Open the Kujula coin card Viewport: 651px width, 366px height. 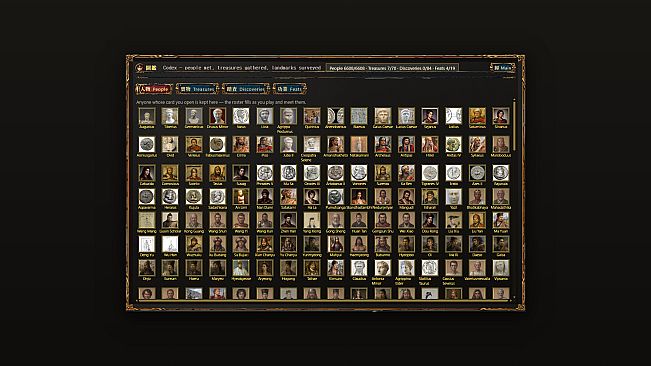point(194,197)
